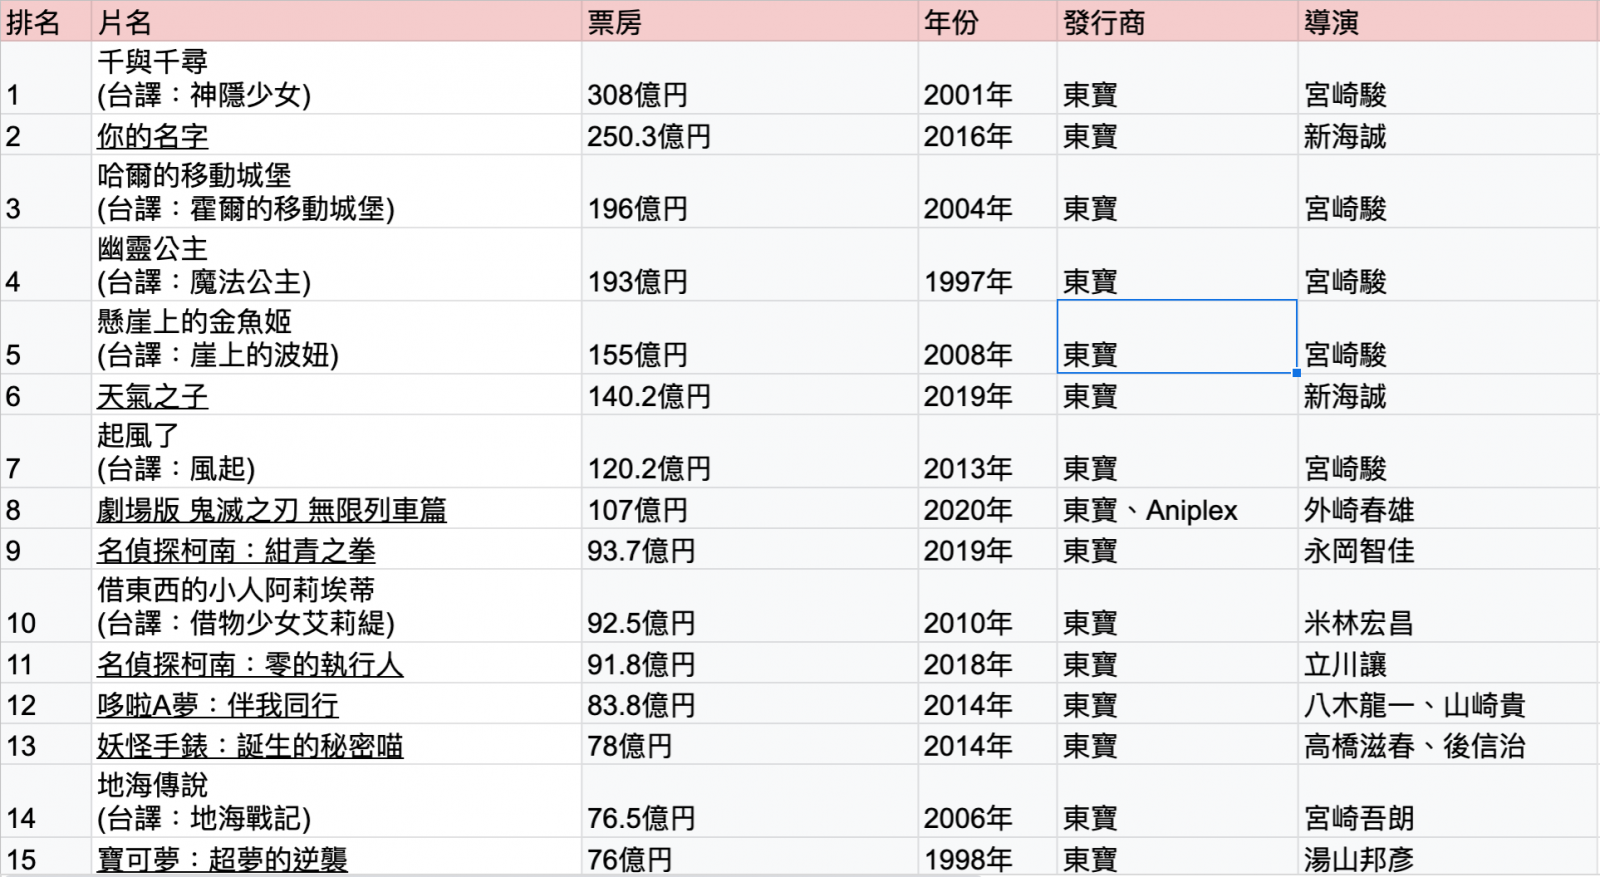Select the 140.2億円 box office cell

(750, 395)
